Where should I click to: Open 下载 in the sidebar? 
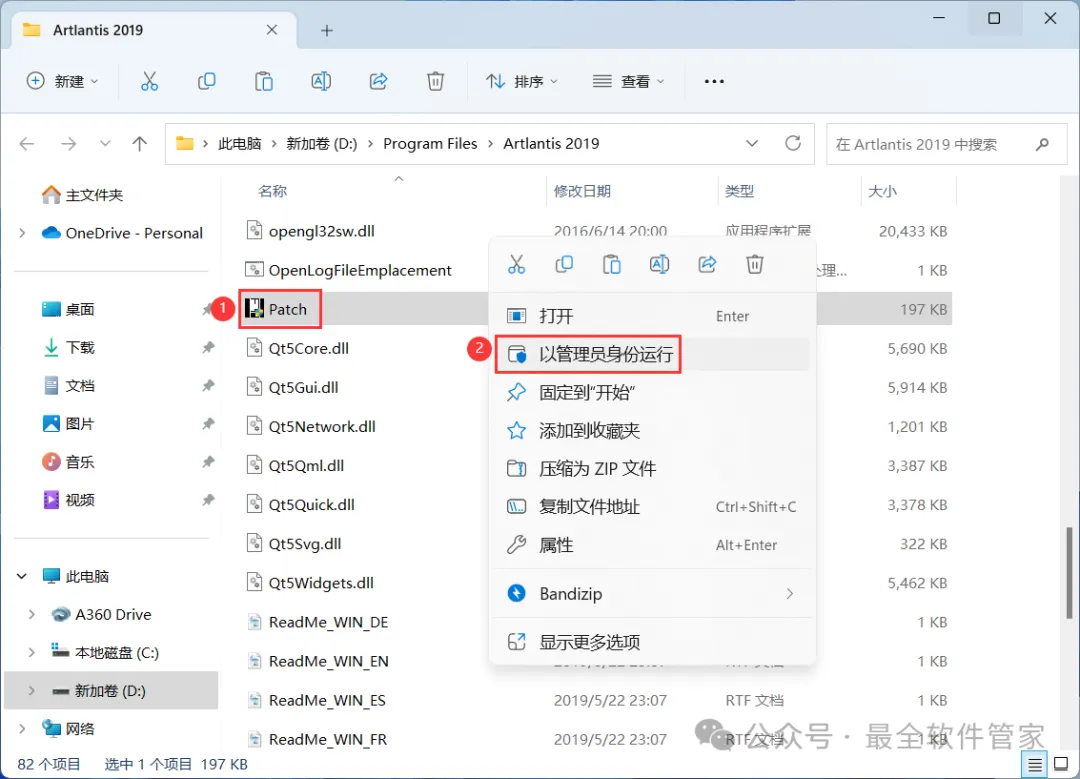68,347
